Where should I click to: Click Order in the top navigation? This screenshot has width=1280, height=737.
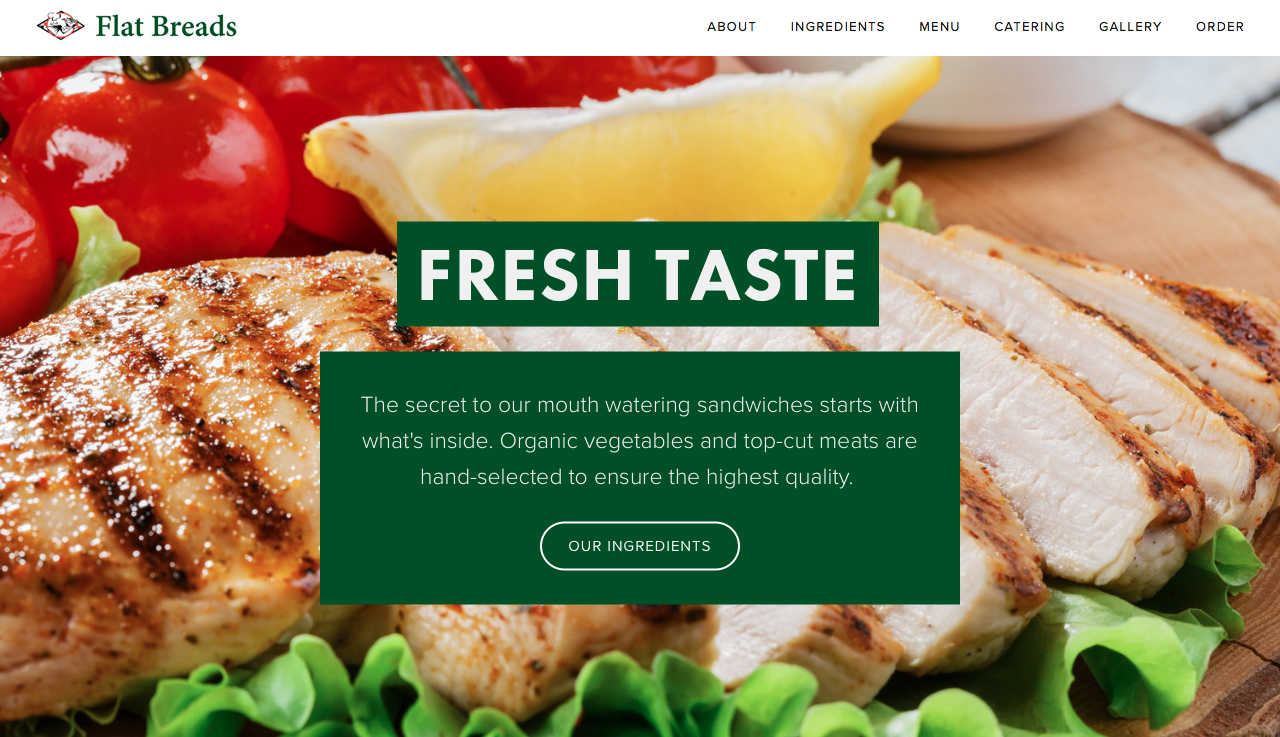(x=1220, y=27)
